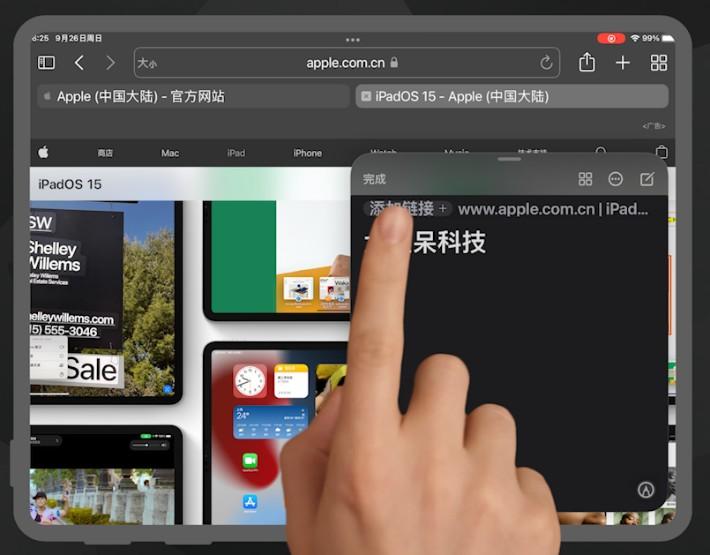Show the tab overview grid
This screenshot has height=555, width=710.
coord(659,62)
